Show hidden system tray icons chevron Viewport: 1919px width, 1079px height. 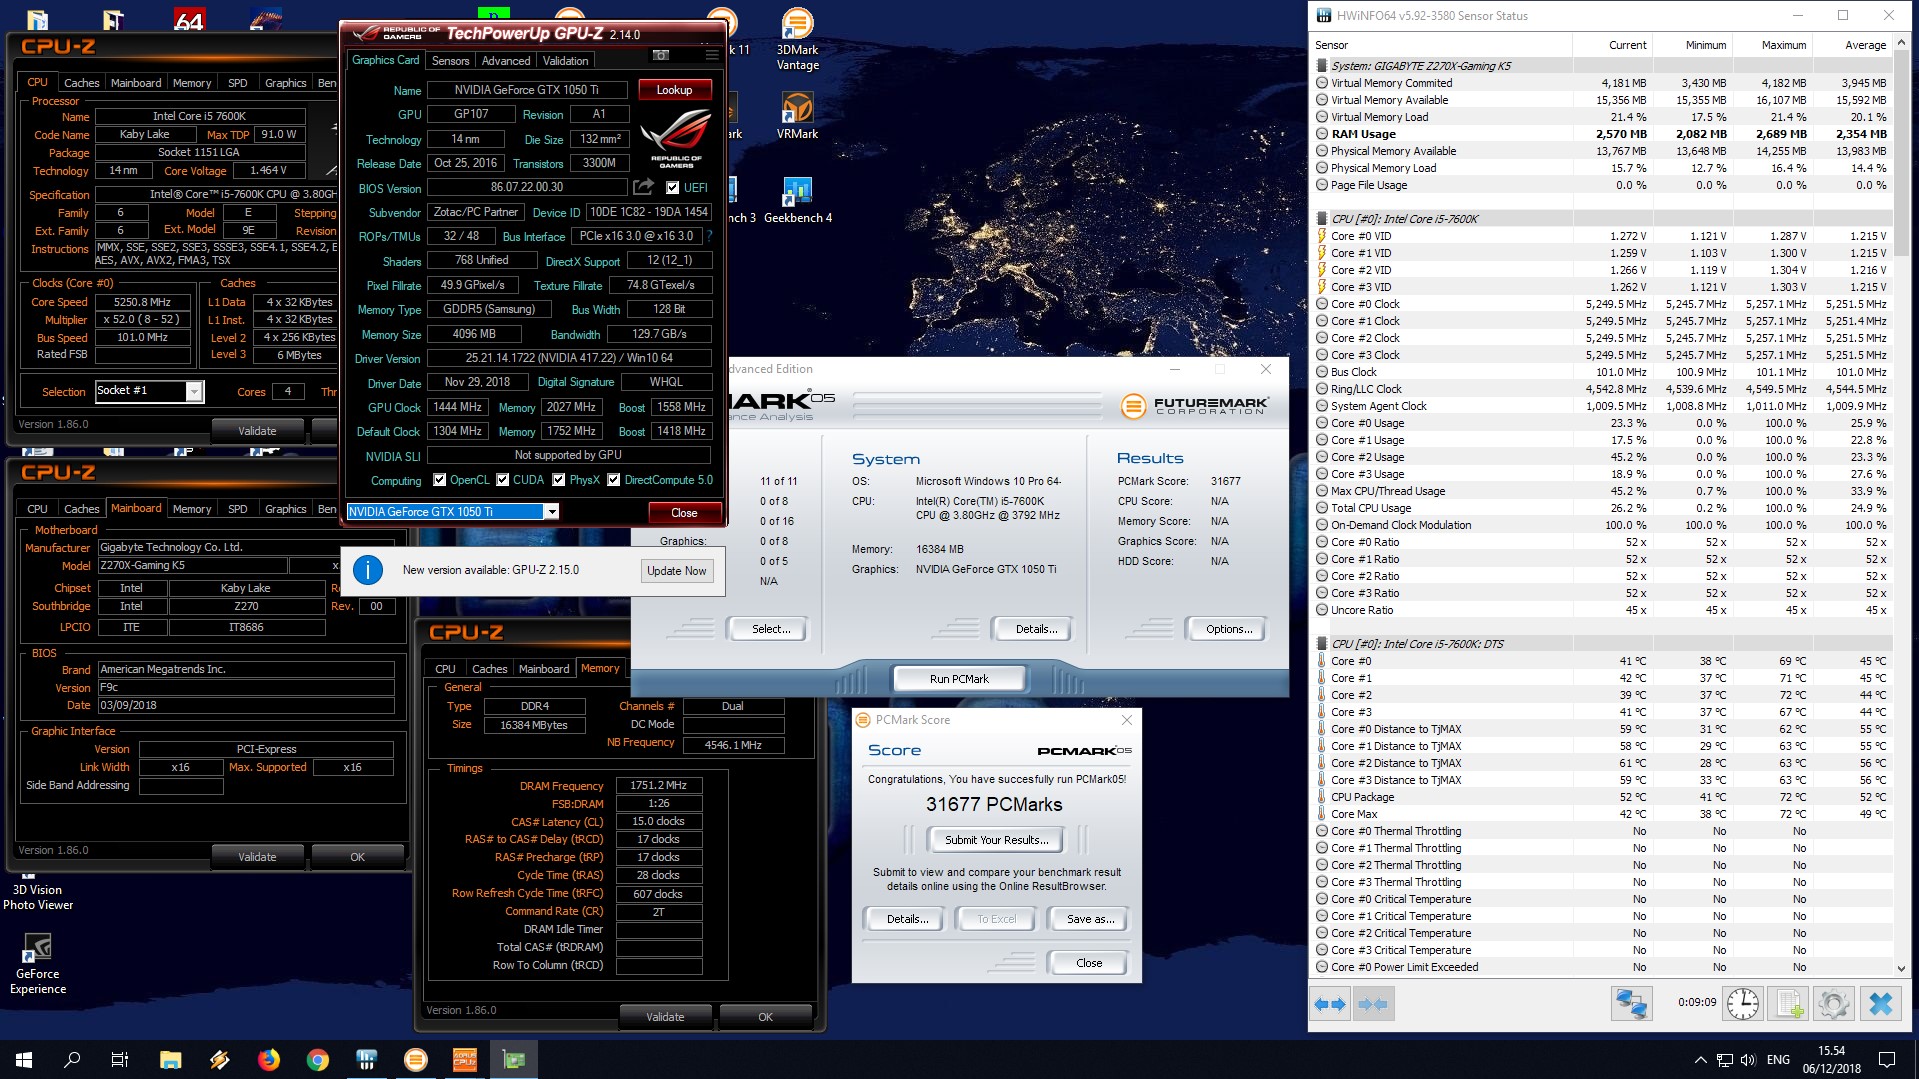[1700, 1060]
